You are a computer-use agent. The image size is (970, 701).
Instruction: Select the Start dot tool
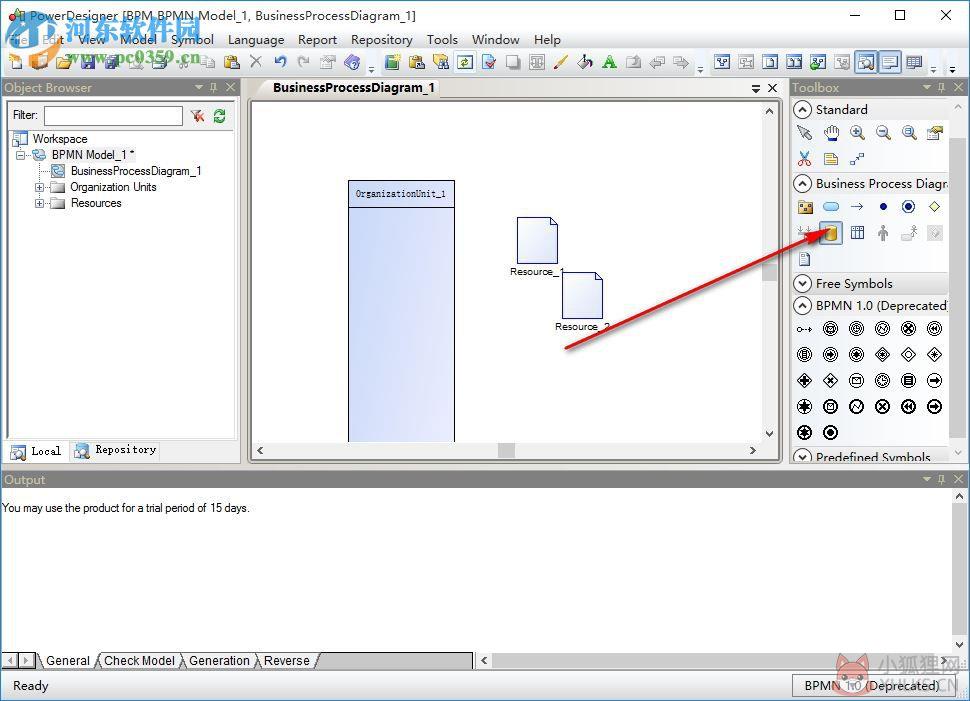[883, 207]
